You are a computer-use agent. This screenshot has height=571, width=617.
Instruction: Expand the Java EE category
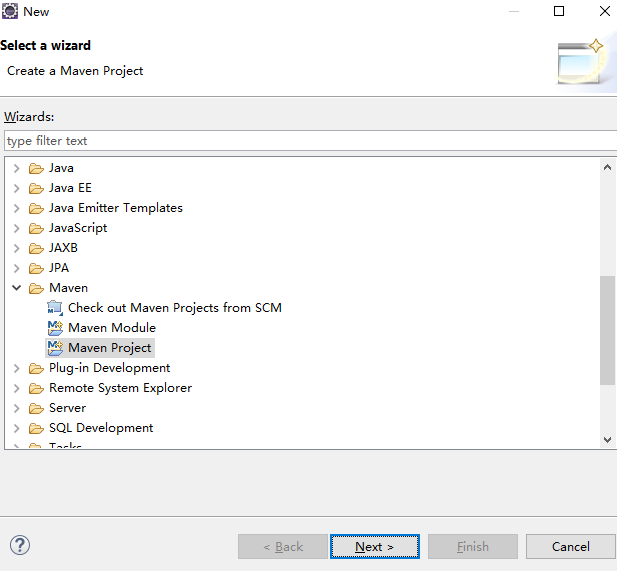17,188
